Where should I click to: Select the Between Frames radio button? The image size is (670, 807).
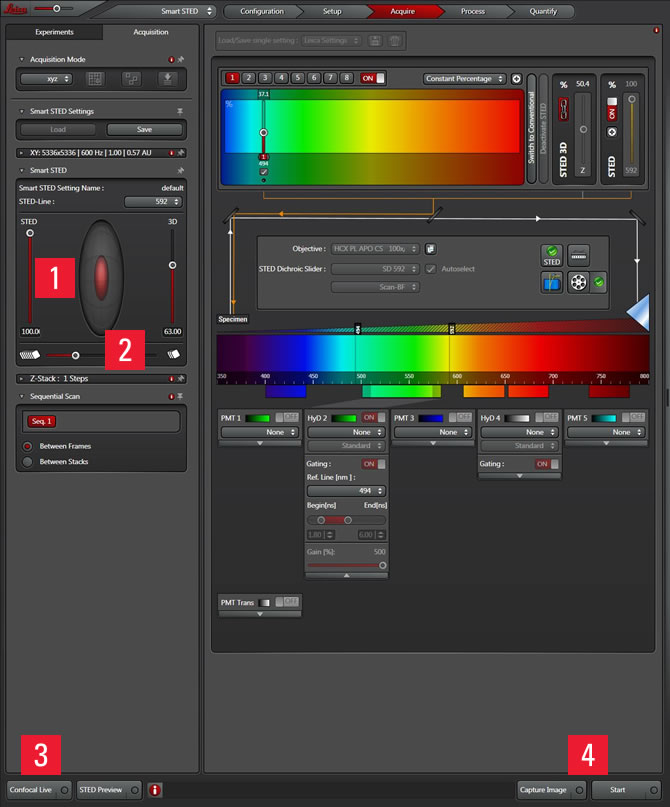click(x=28, y=446)
